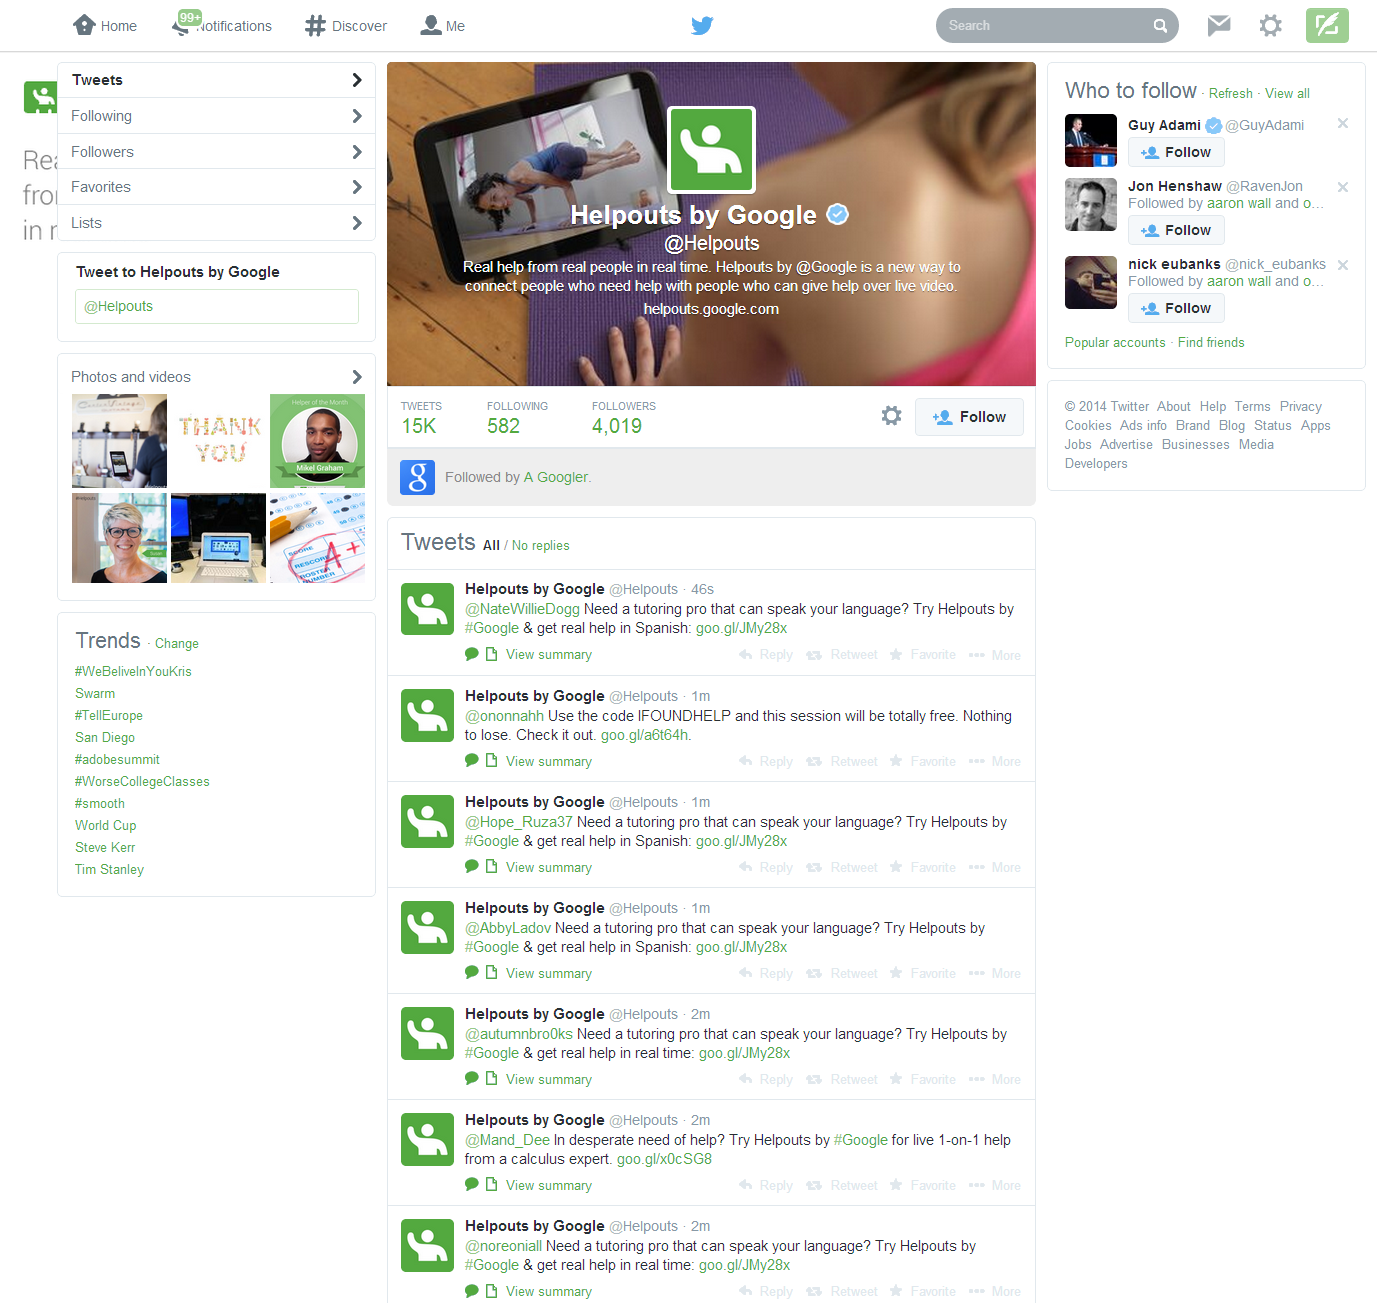Reply to the @ononnahh tweet
The width and height of the screenshot is (1377, 1303).
coord(766,762)
